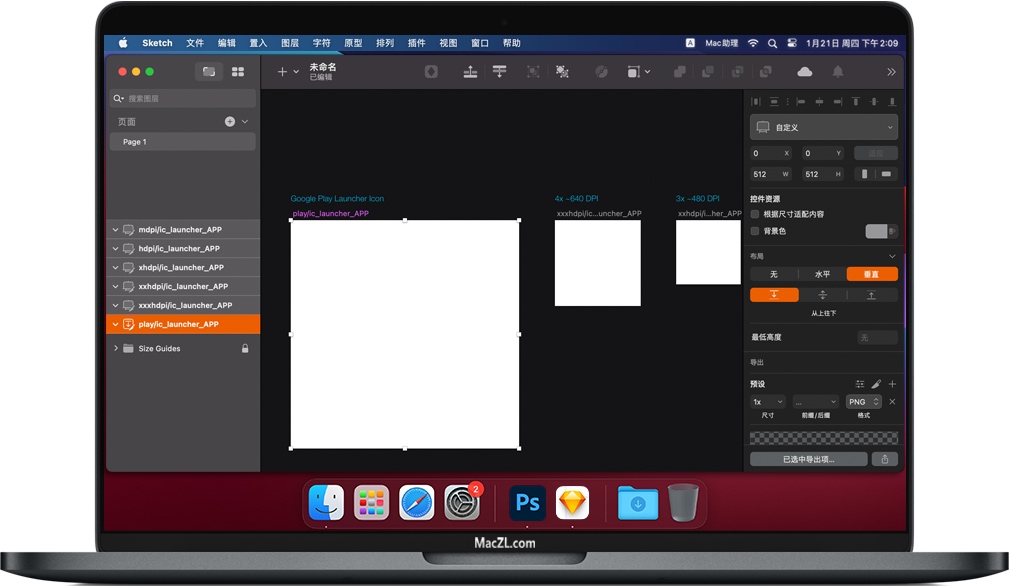Click 已选中导出项... export button
1009x586 pixels.
(x=809, y=459)
